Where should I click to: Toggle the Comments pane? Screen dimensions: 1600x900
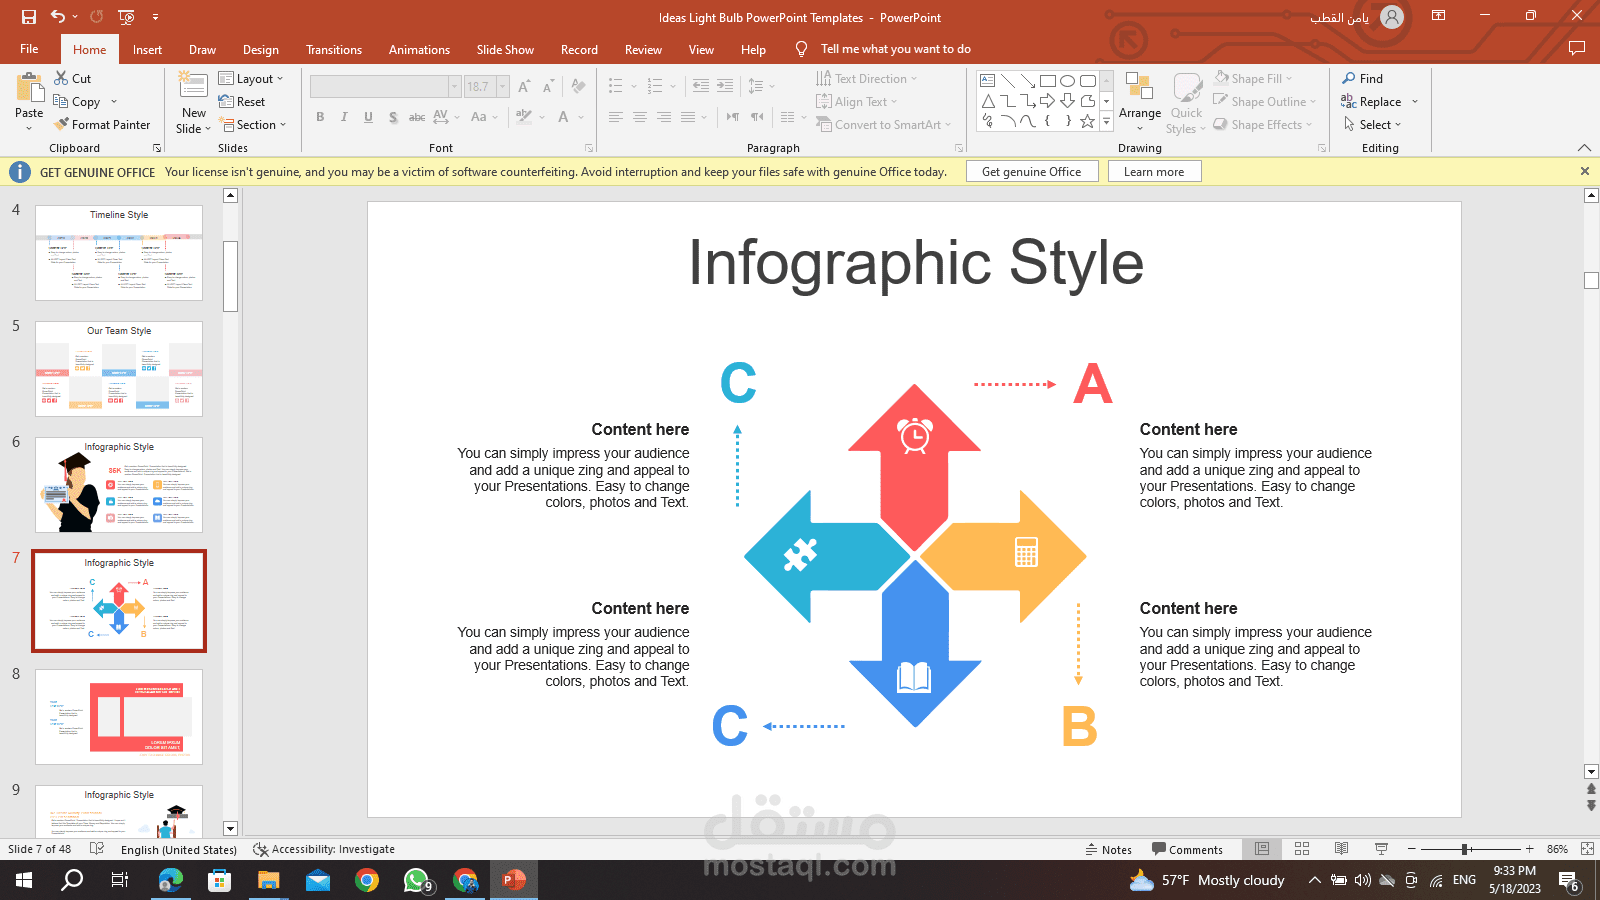point(1187,849)
